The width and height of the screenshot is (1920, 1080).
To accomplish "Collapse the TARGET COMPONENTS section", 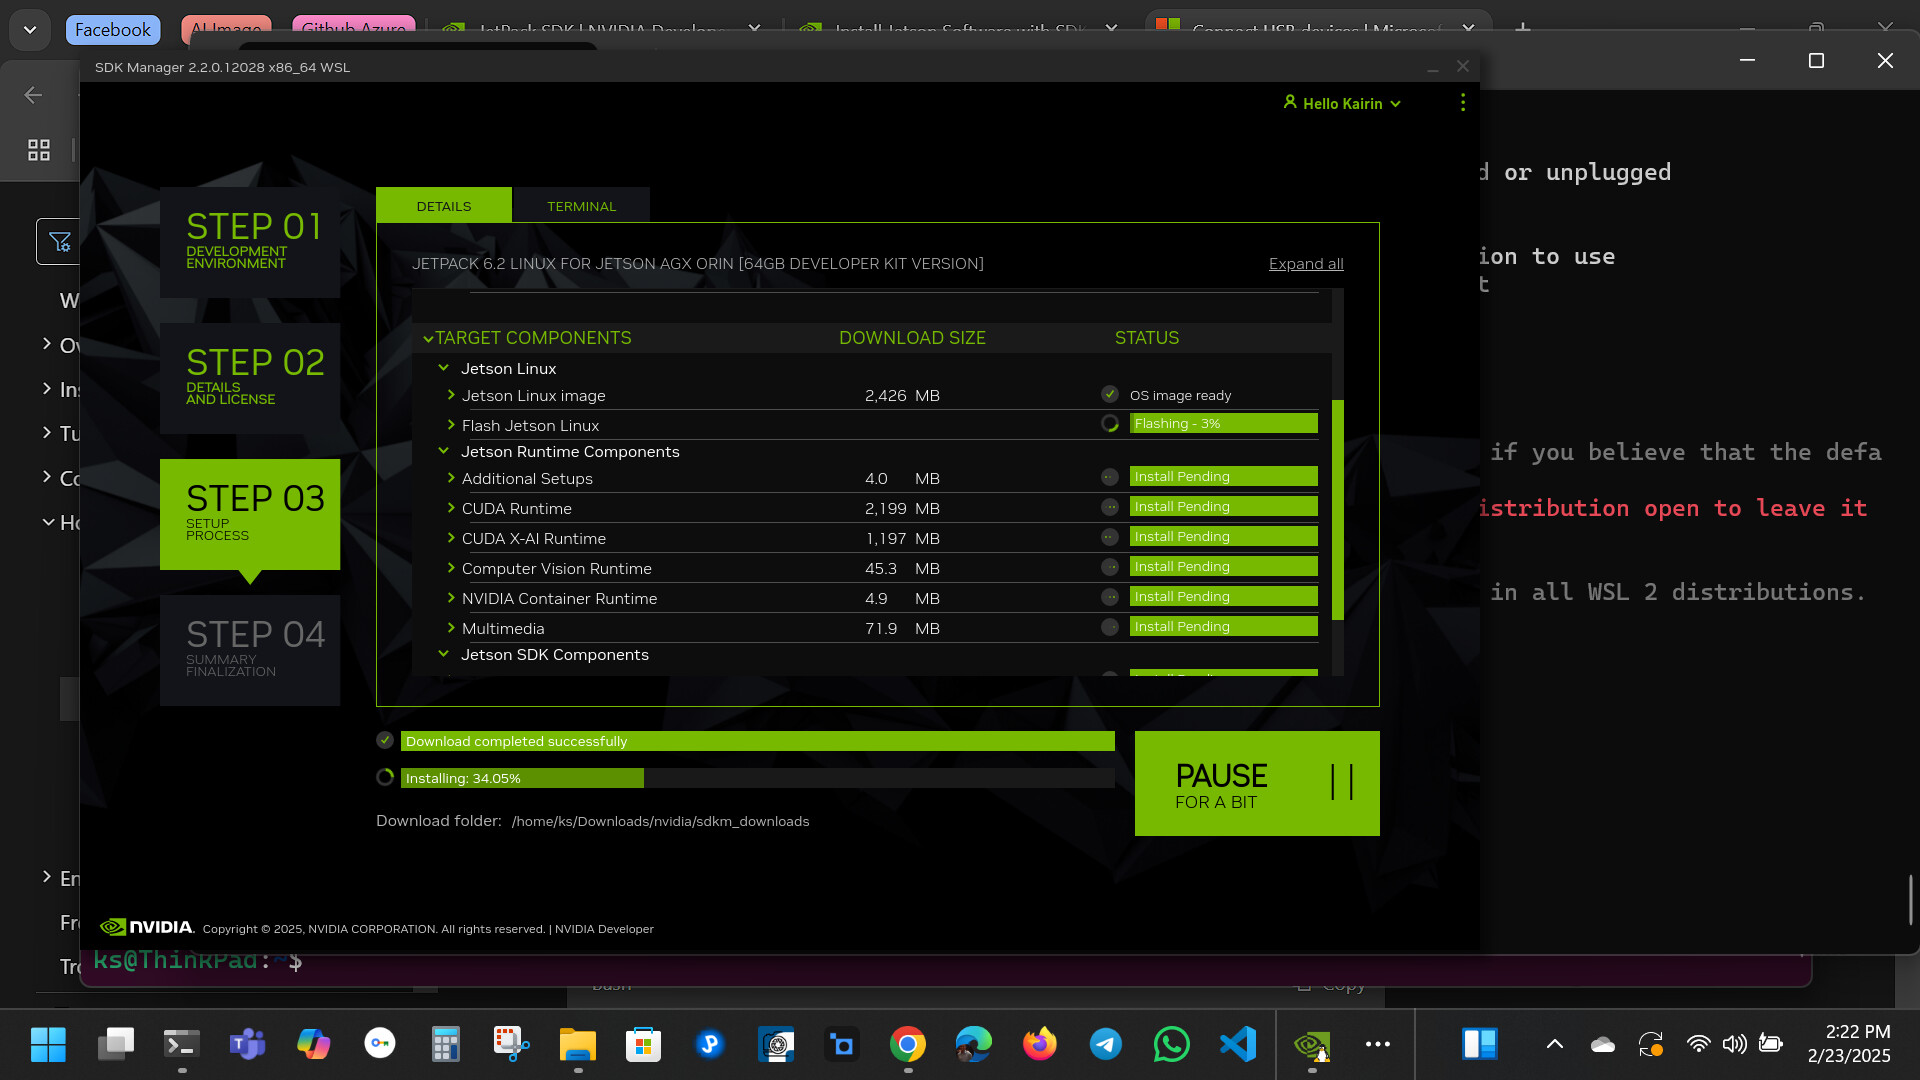I will click(x=428, y=339).
